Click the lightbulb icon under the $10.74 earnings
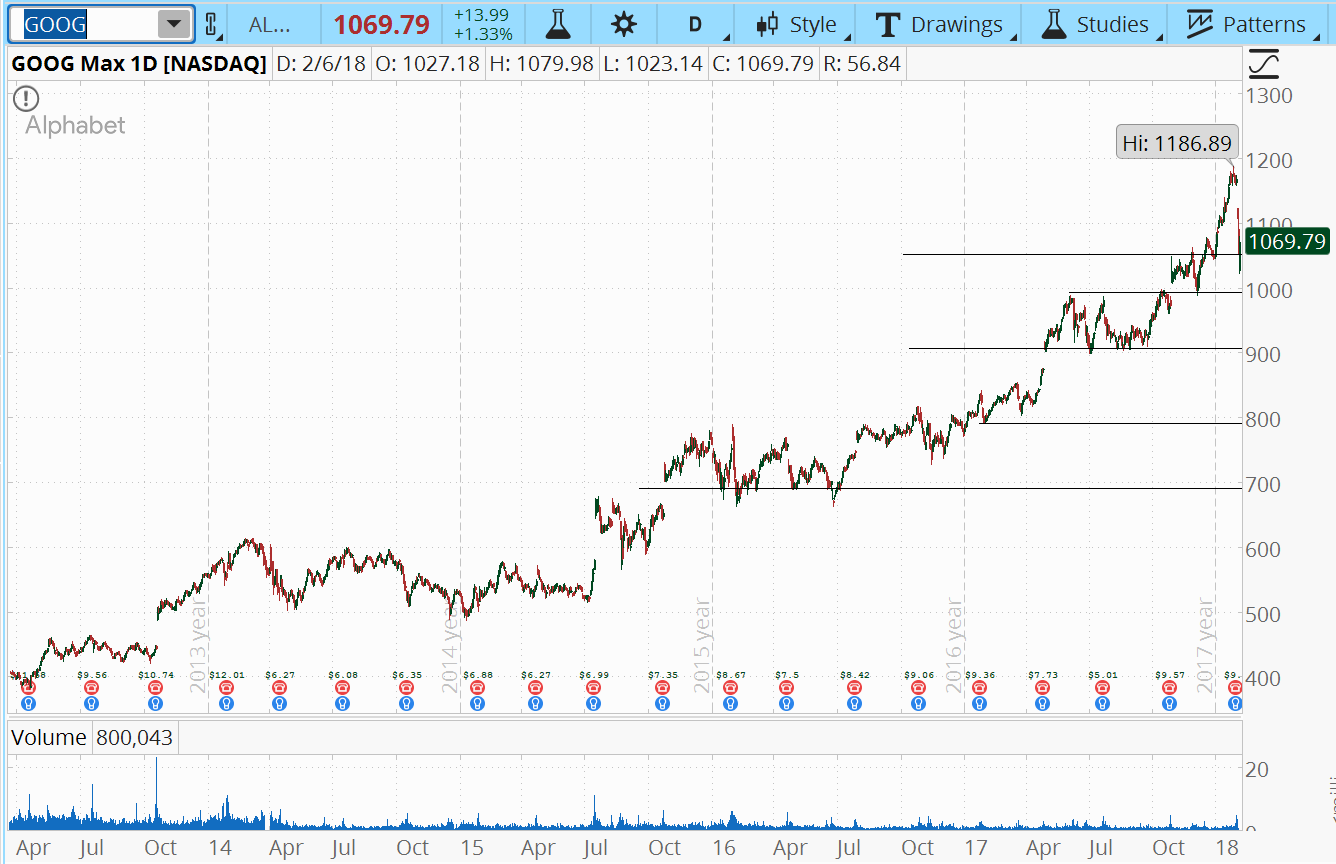1336x864 pixels. click(x=155, y=704)
